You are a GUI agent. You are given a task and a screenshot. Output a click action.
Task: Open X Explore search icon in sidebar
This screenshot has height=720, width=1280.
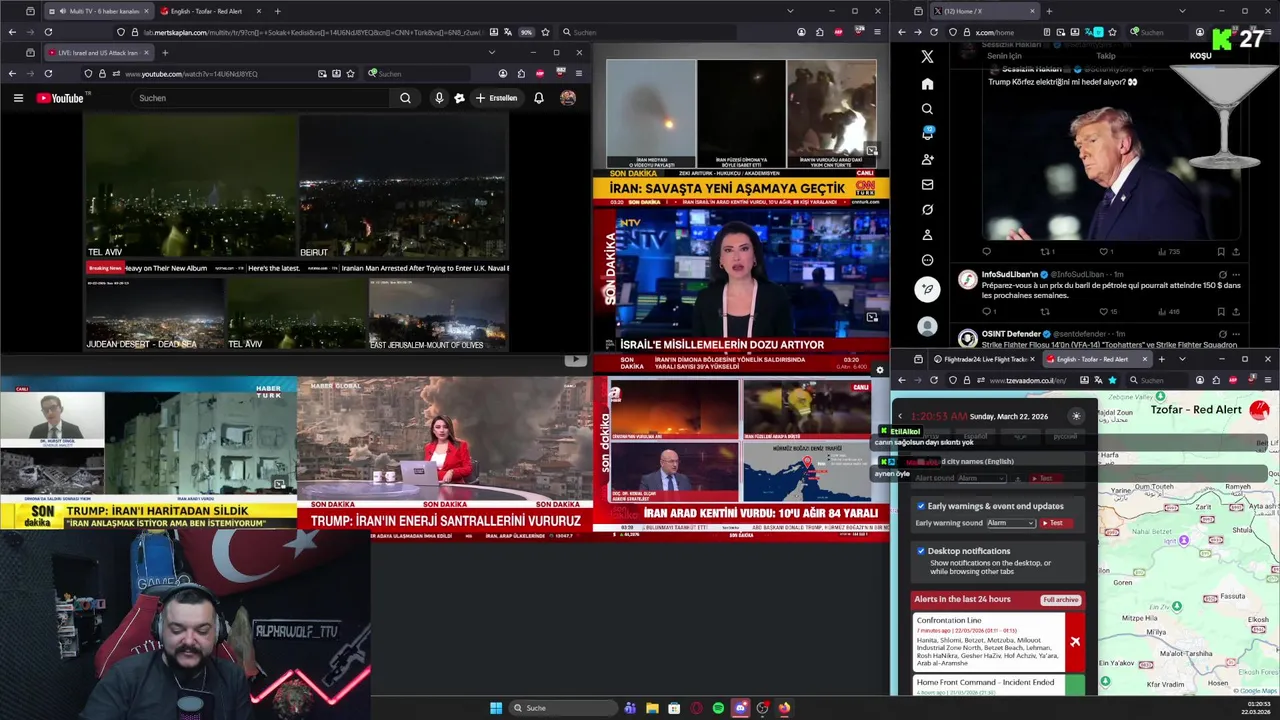927,109
